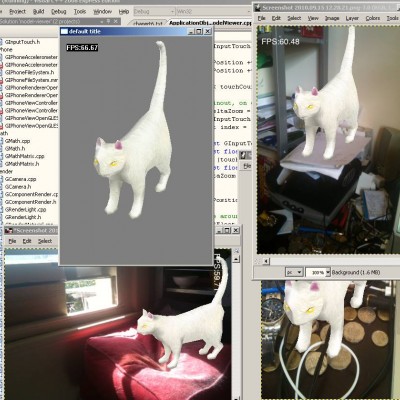This screenshot has height=400, width=400.
Task: Click the Background (1.6 MB) status text
Action: (356, 272)
